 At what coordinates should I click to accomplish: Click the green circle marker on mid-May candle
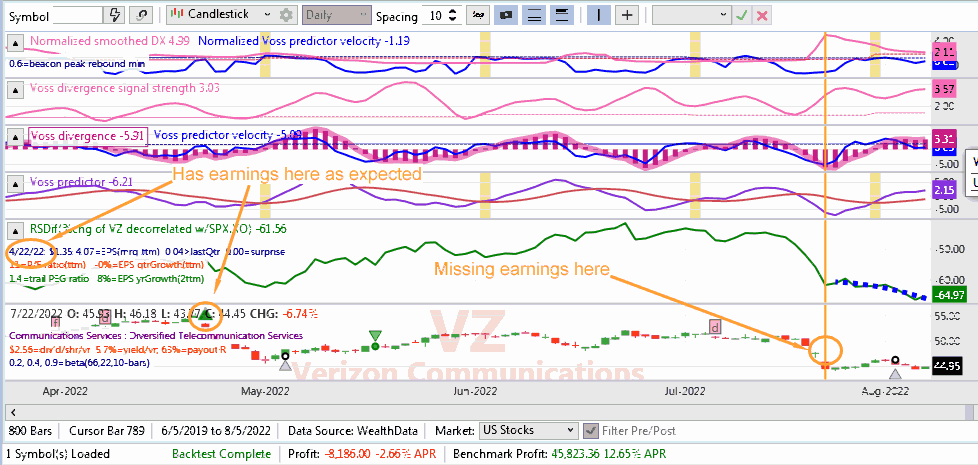coord(375,346)
